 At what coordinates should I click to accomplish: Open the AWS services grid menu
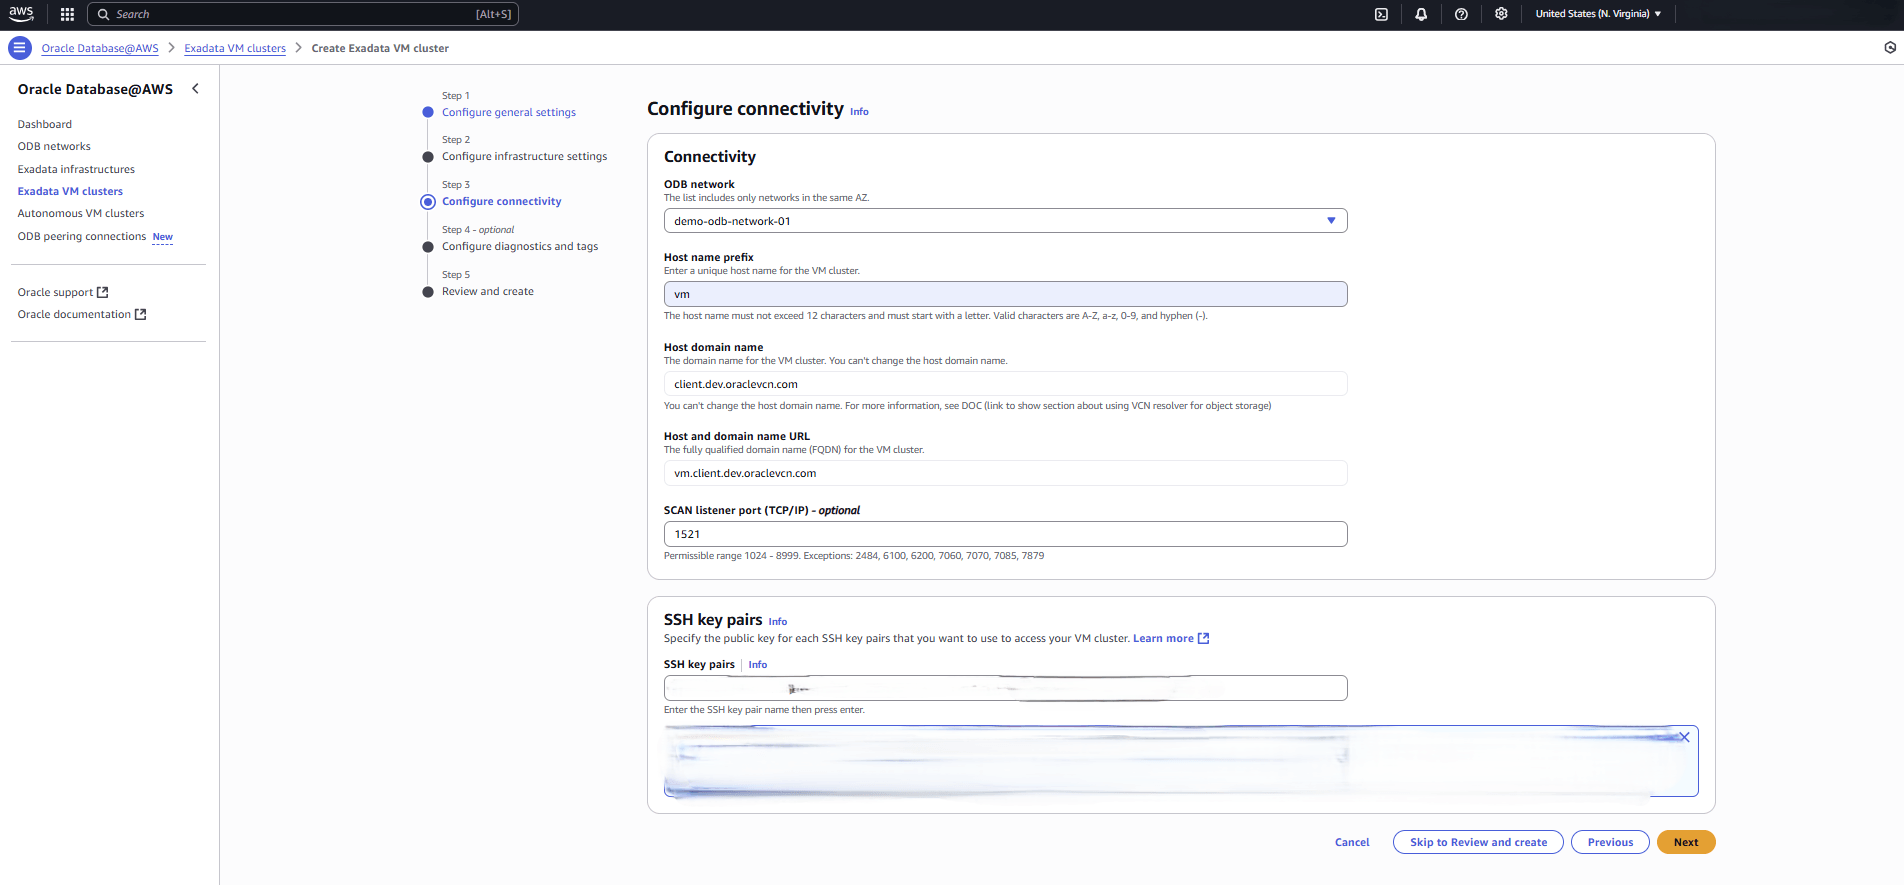(67, 14)
